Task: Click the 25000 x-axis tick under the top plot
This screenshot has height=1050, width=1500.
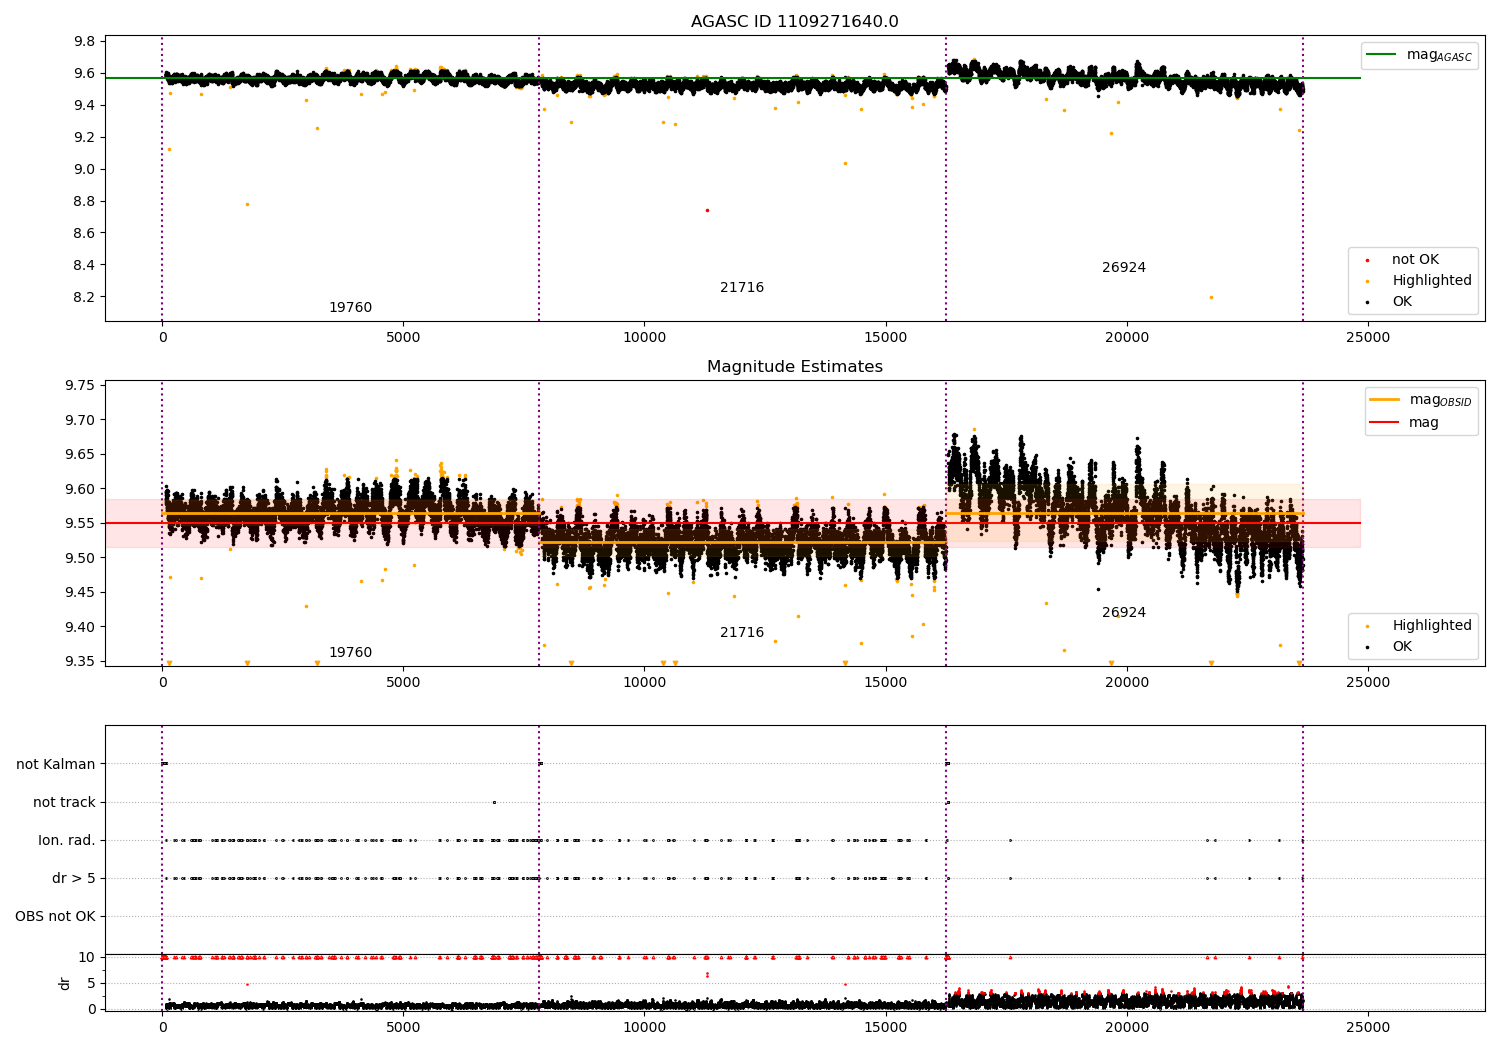Action: coord(1368,338)
